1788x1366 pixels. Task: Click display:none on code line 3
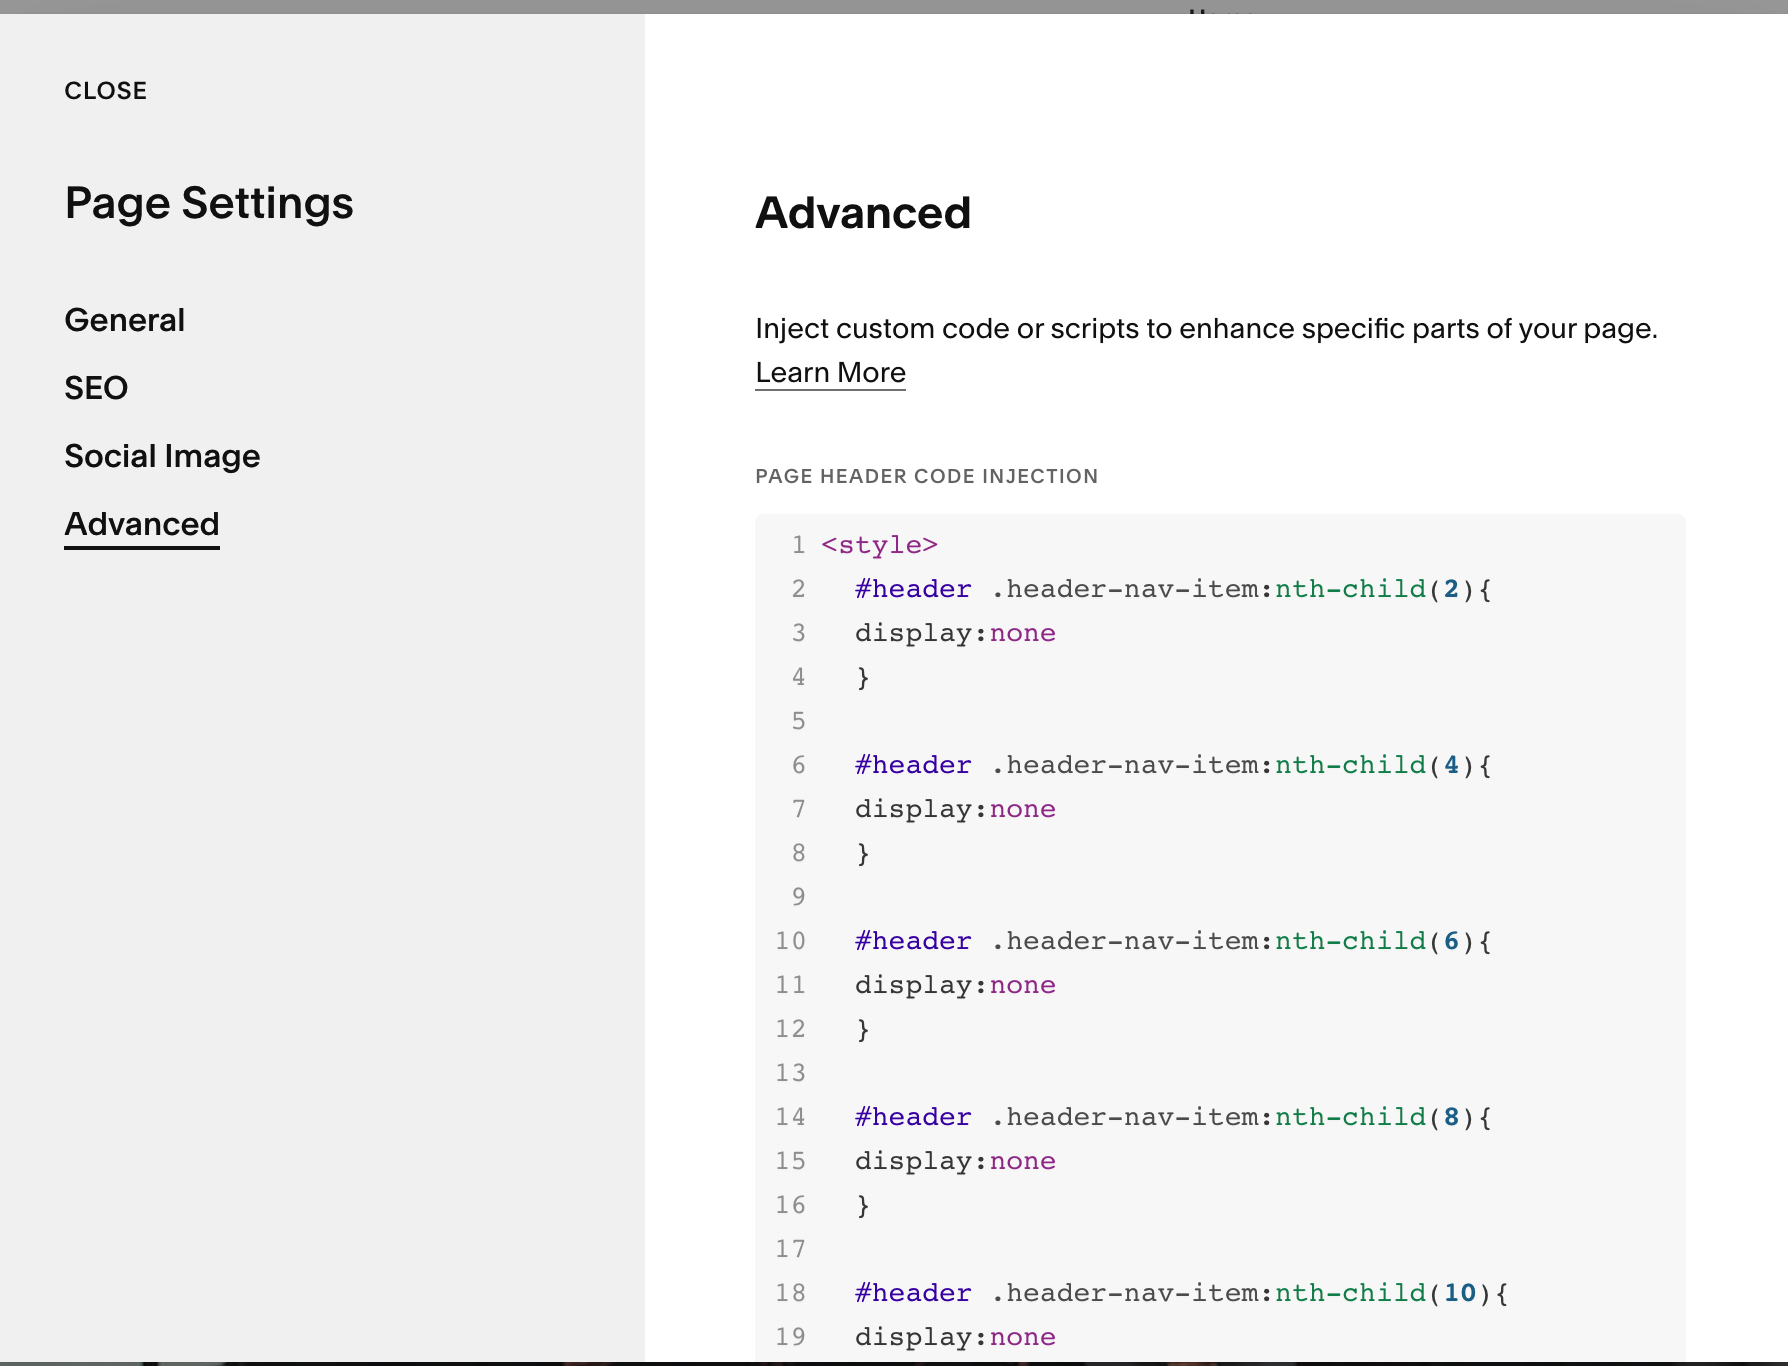point(955,633)
